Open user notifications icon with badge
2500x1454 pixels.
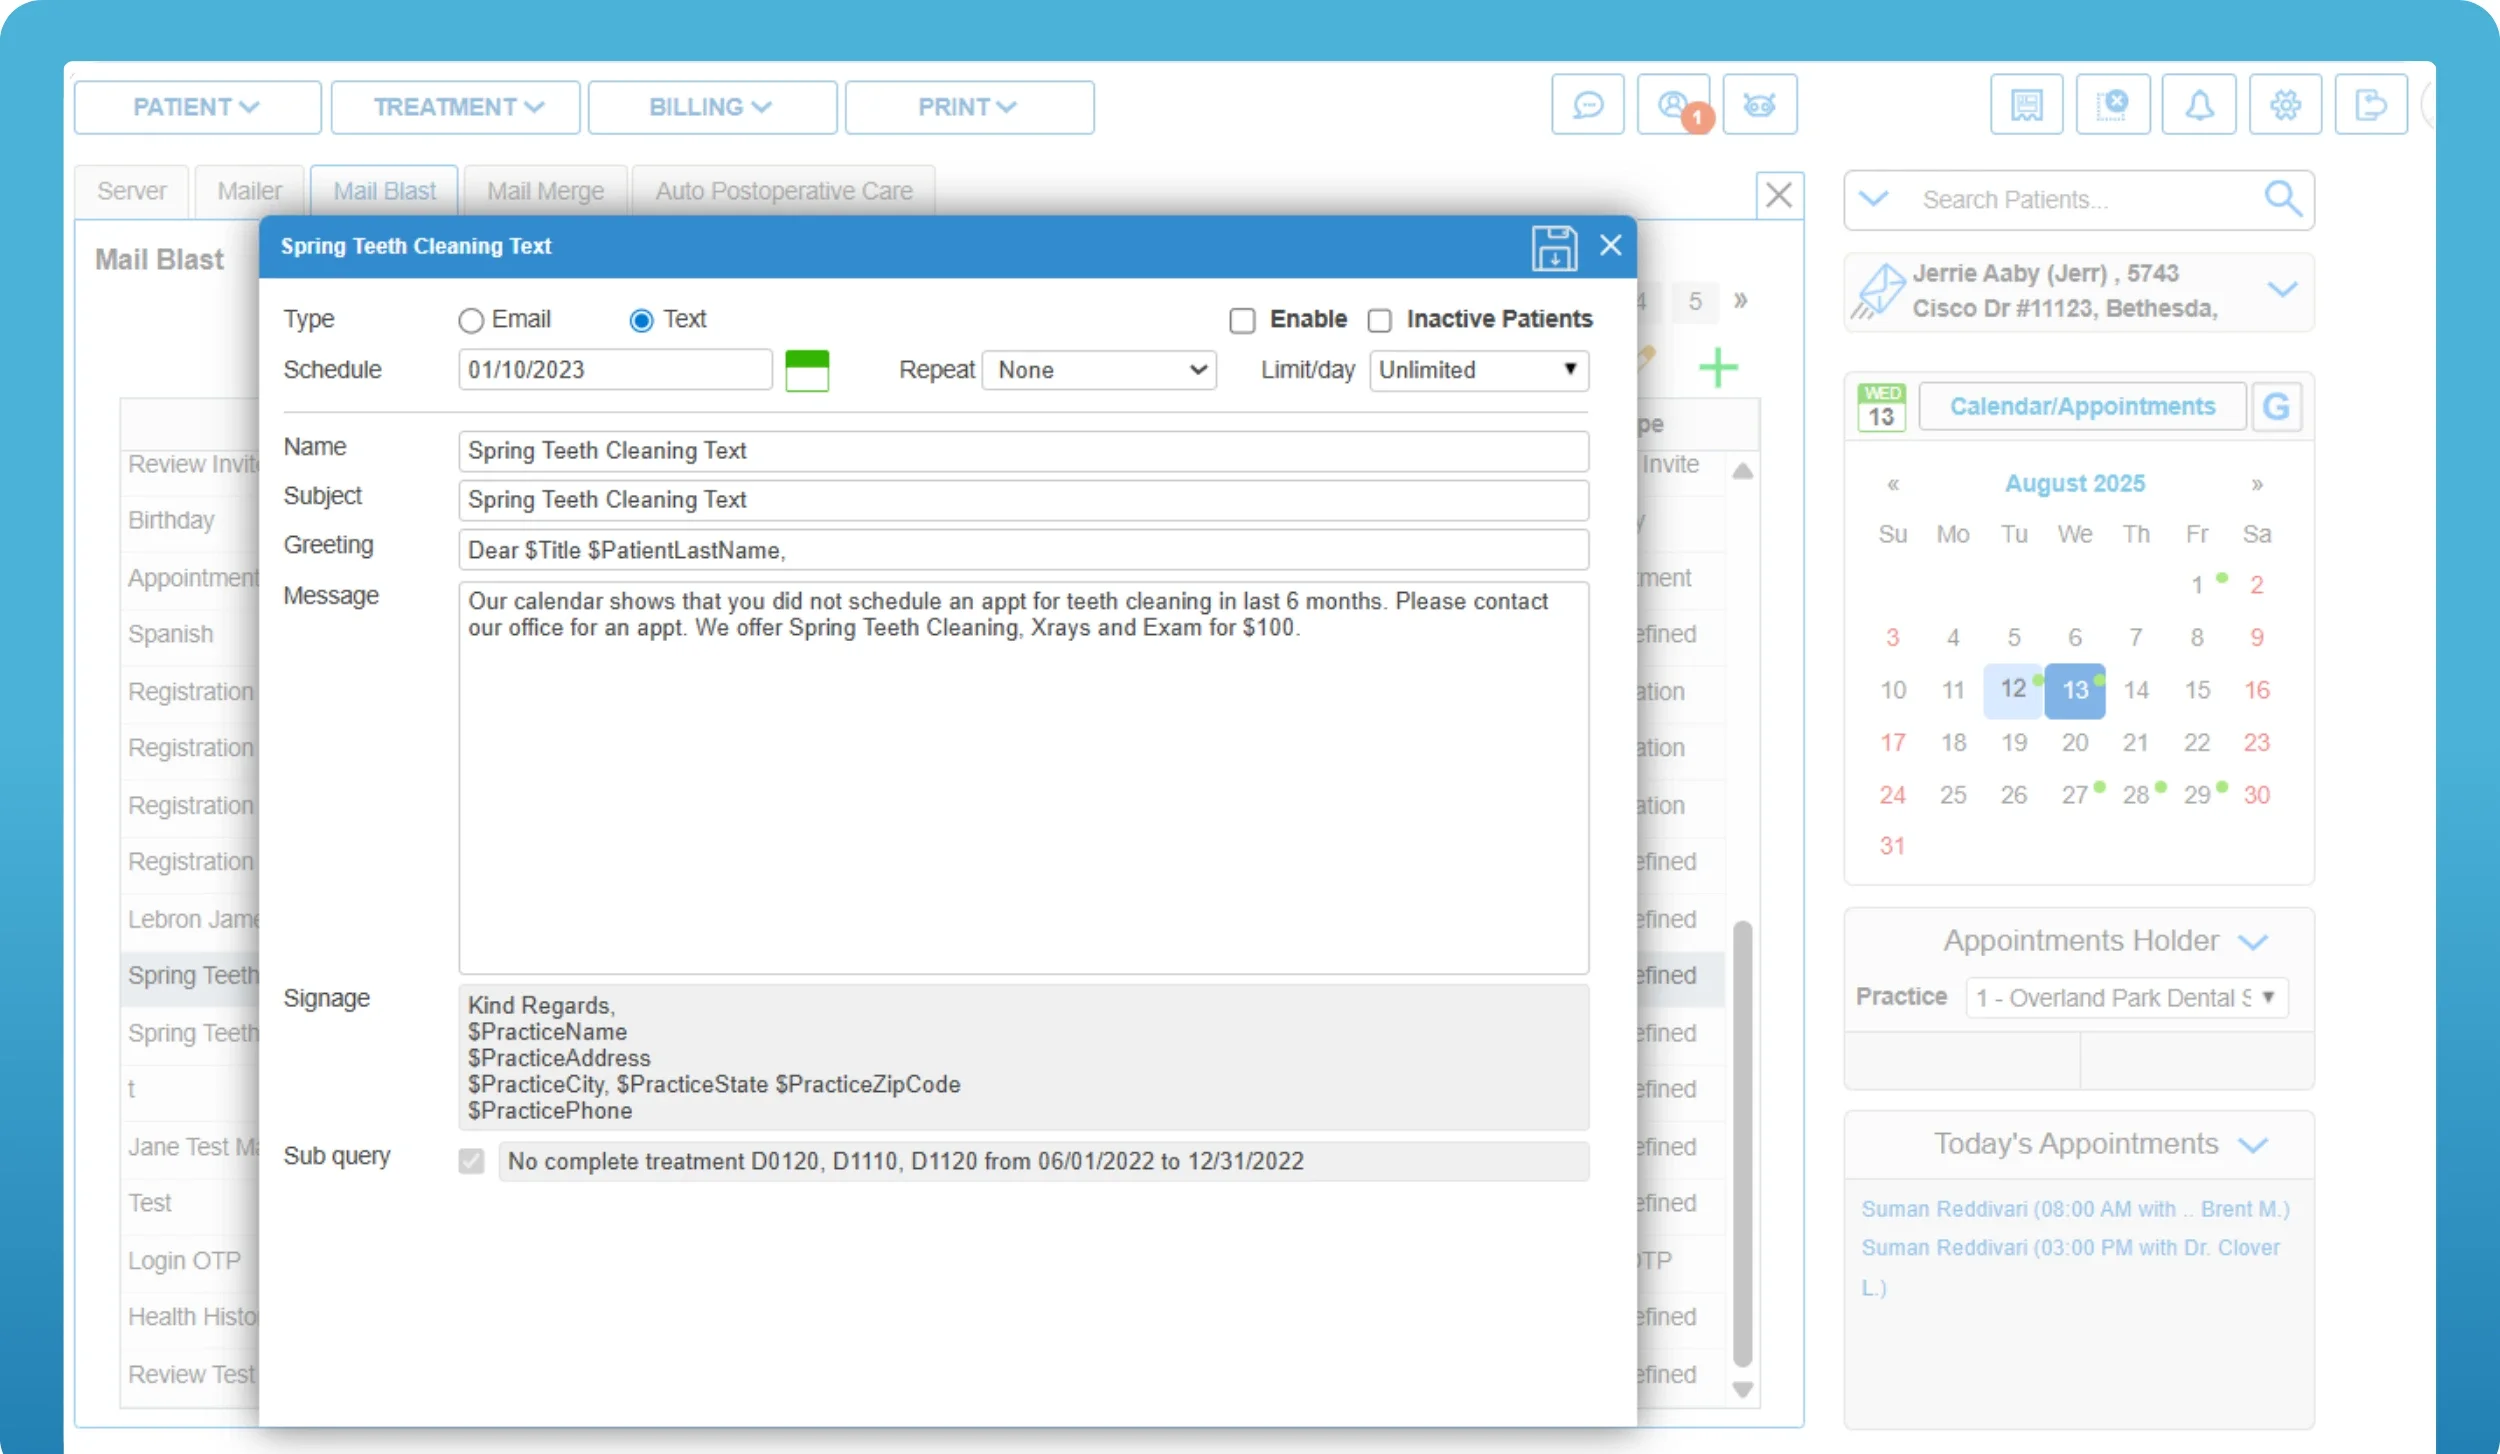tap(1673, 105)
